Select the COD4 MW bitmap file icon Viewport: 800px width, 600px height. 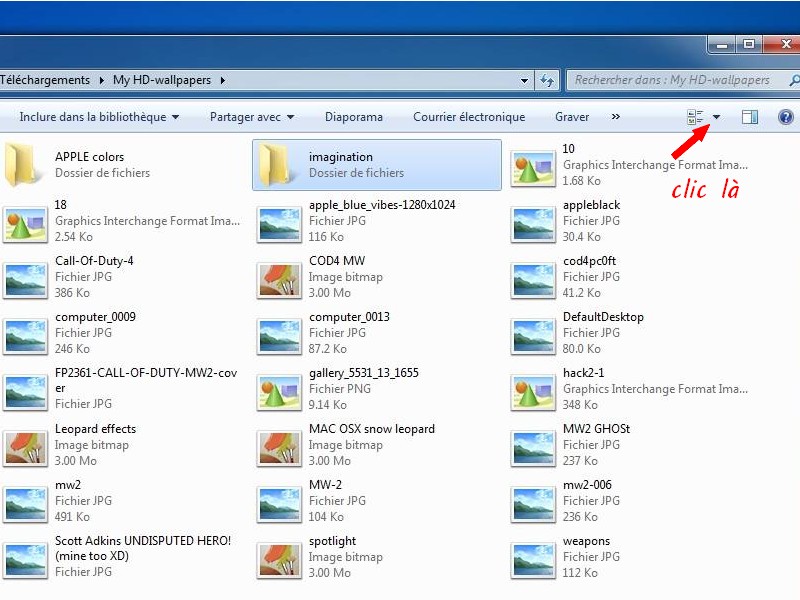279,278
